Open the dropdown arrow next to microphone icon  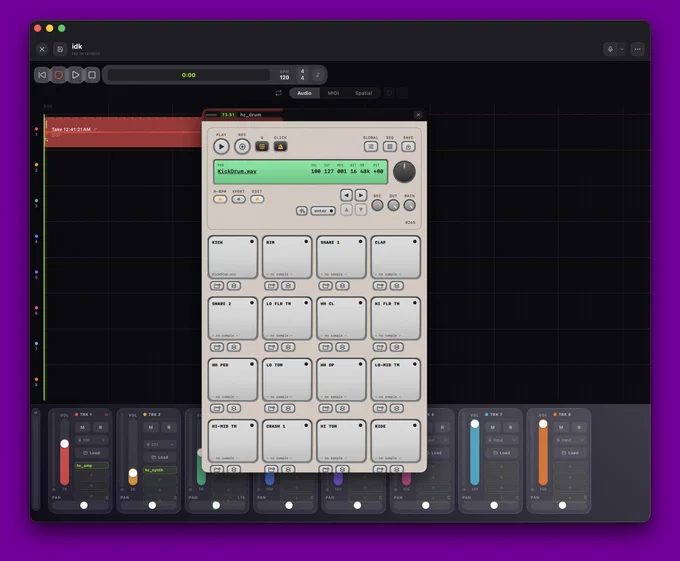622,49
